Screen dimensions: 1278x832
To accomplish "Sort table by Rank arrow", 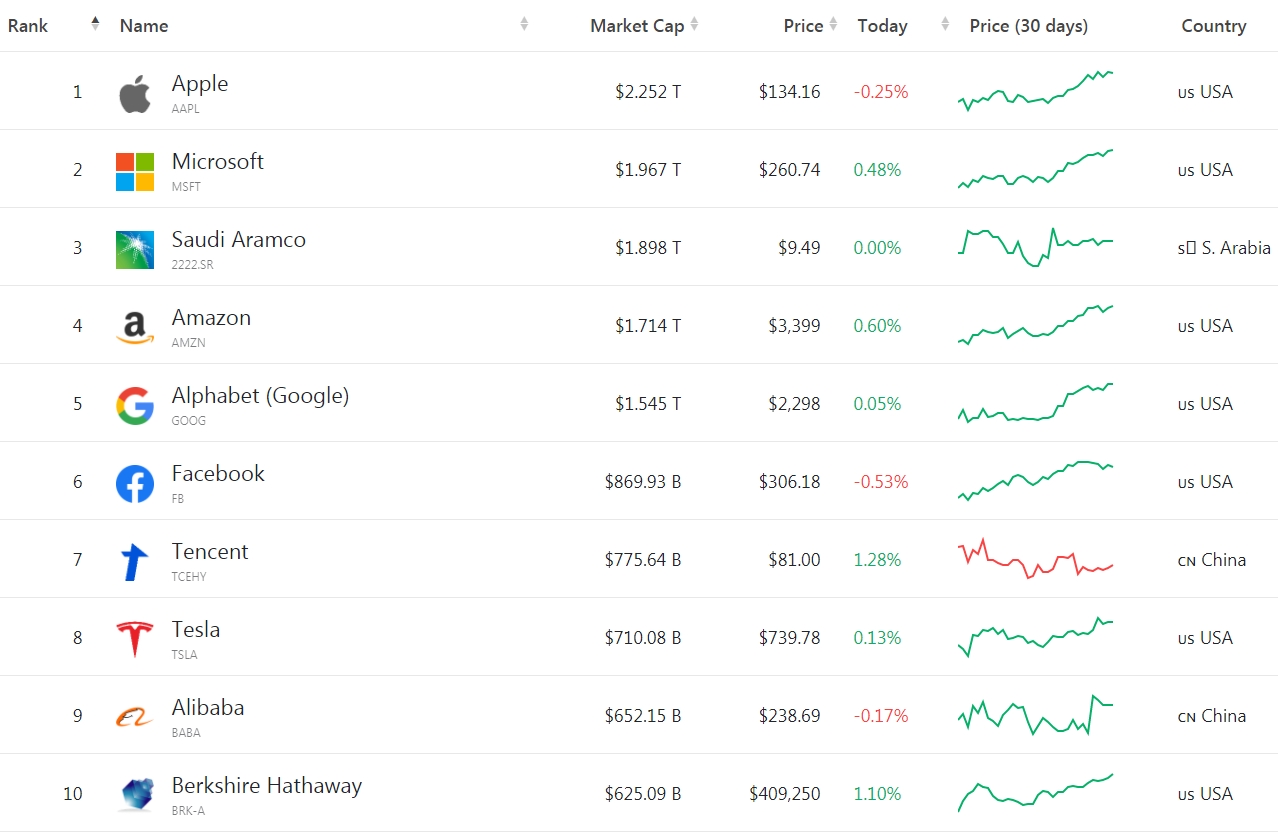I will (95, 24).
